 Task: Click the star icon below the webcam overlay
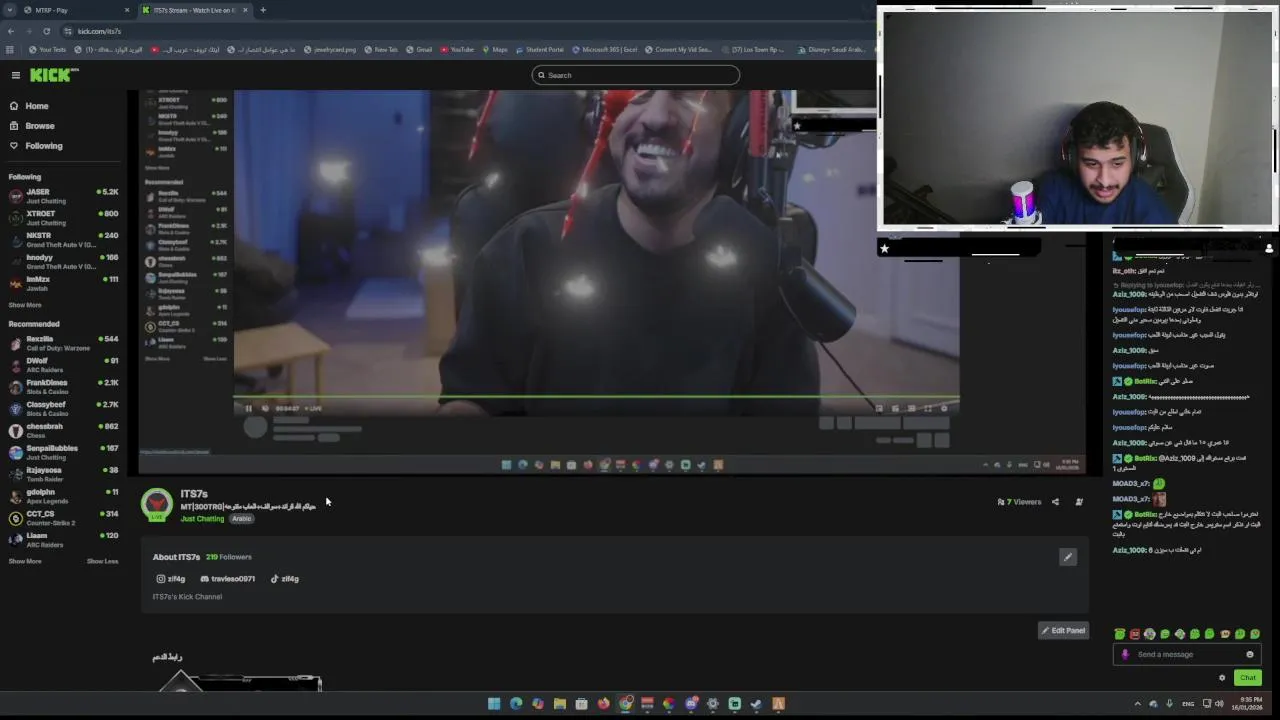point(884,248)
